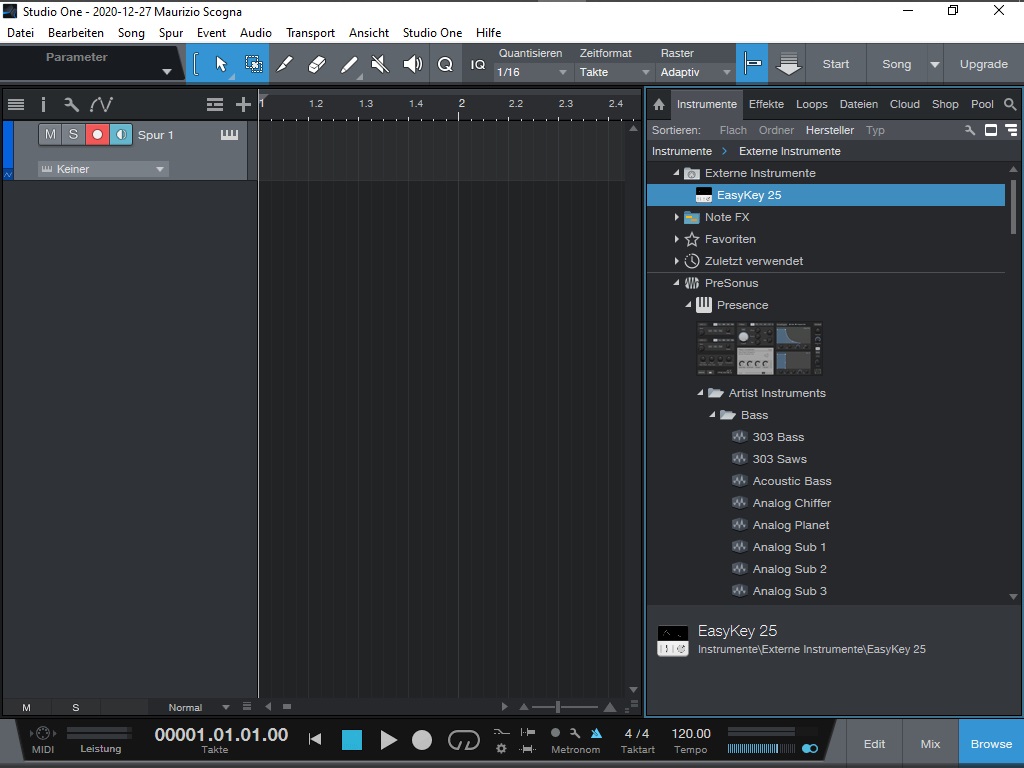Viewport: 1024px width, 768px height.
Task: Click the Autoscroll down-arrow icon
Action: pos(788,64)
